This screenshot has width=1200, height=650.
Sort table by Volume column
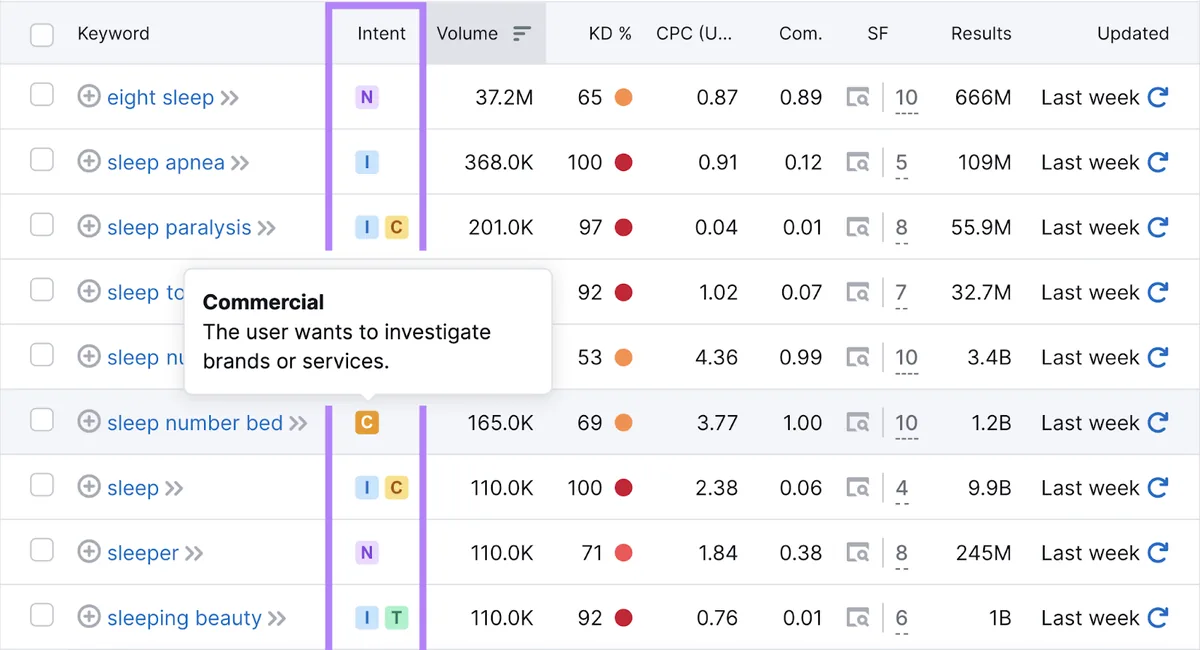click(x=486, y=33)
